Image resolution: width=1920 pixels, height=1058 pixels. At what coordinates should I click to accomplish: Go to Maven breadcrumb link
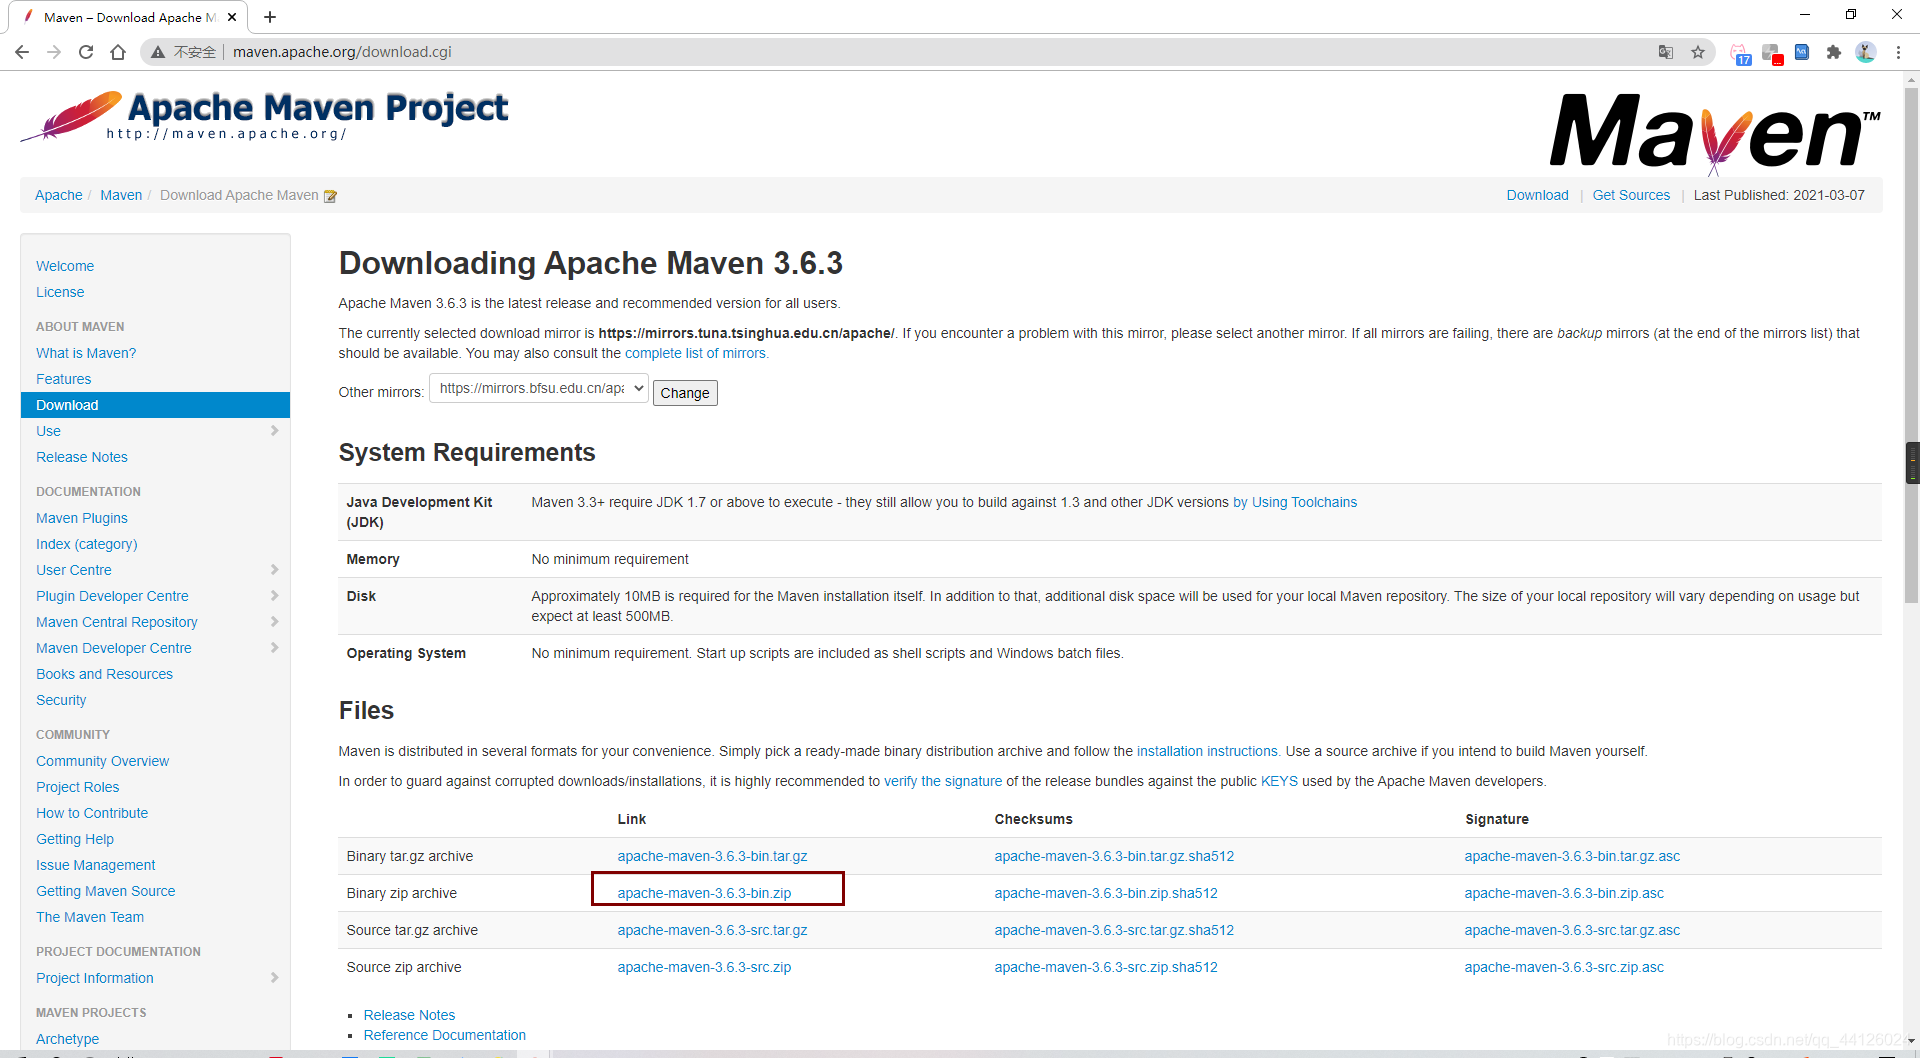pos(121,195)
